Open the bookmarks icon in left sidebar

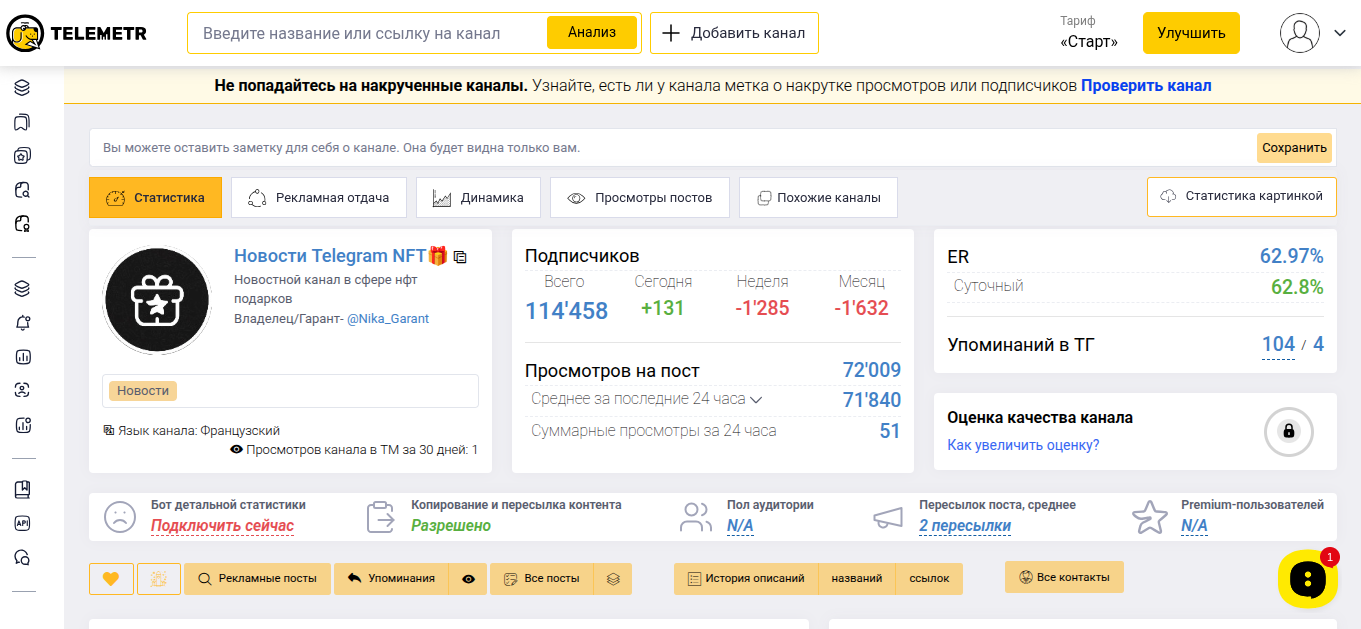coord(22,122)
